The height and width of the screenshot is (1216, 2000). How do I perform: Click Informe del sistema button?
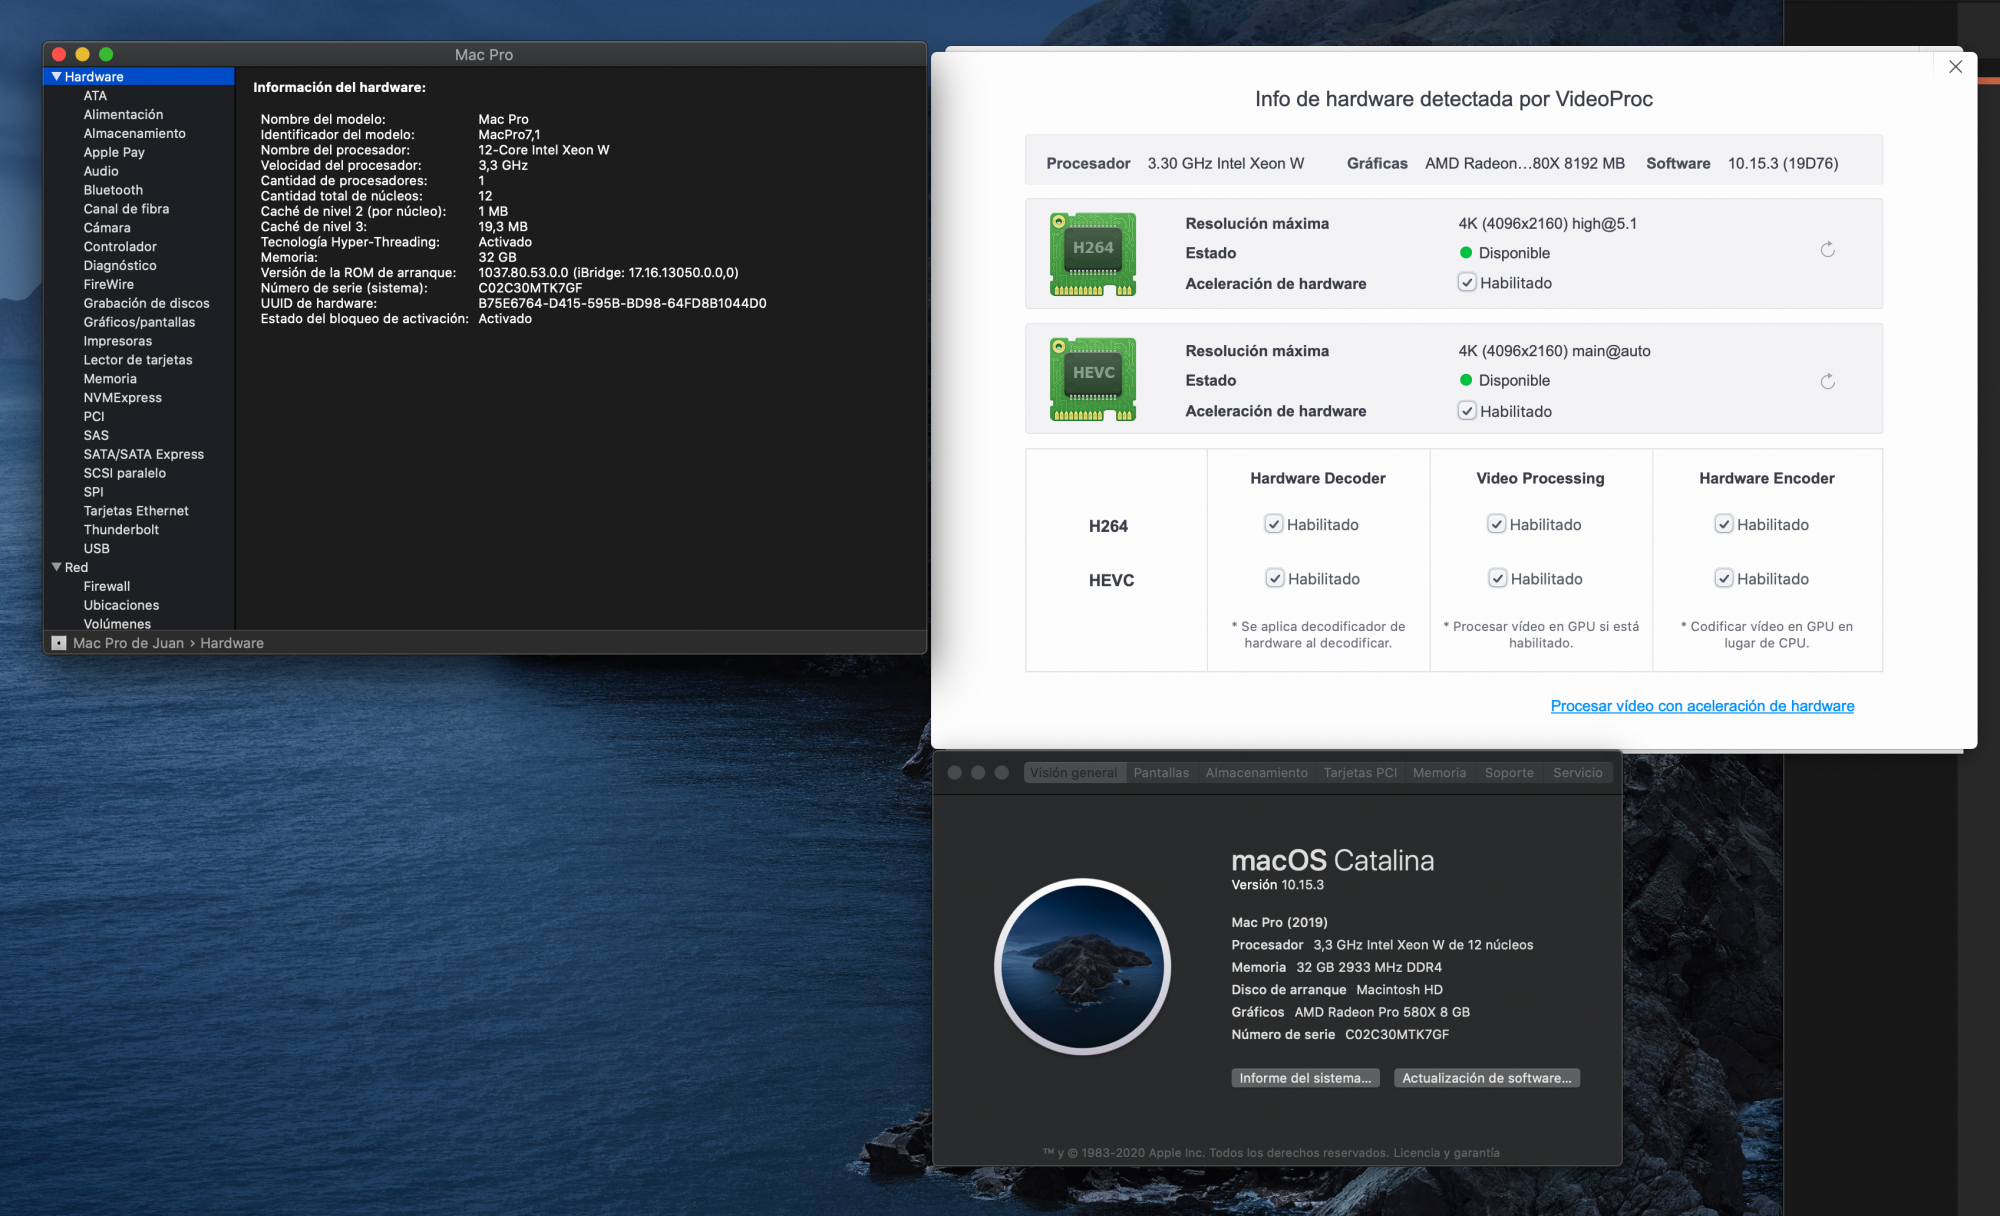[x=1305, y=1078]
